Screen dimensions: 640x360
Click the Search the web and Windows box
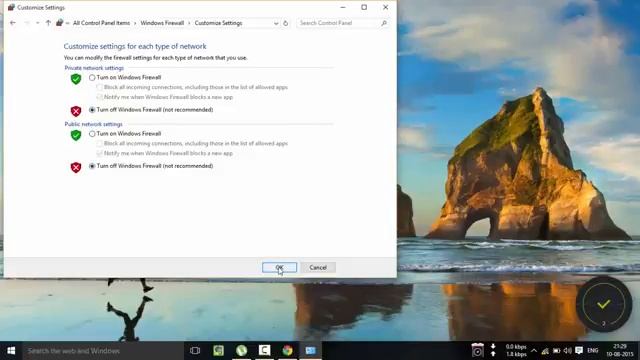point(103,351)
